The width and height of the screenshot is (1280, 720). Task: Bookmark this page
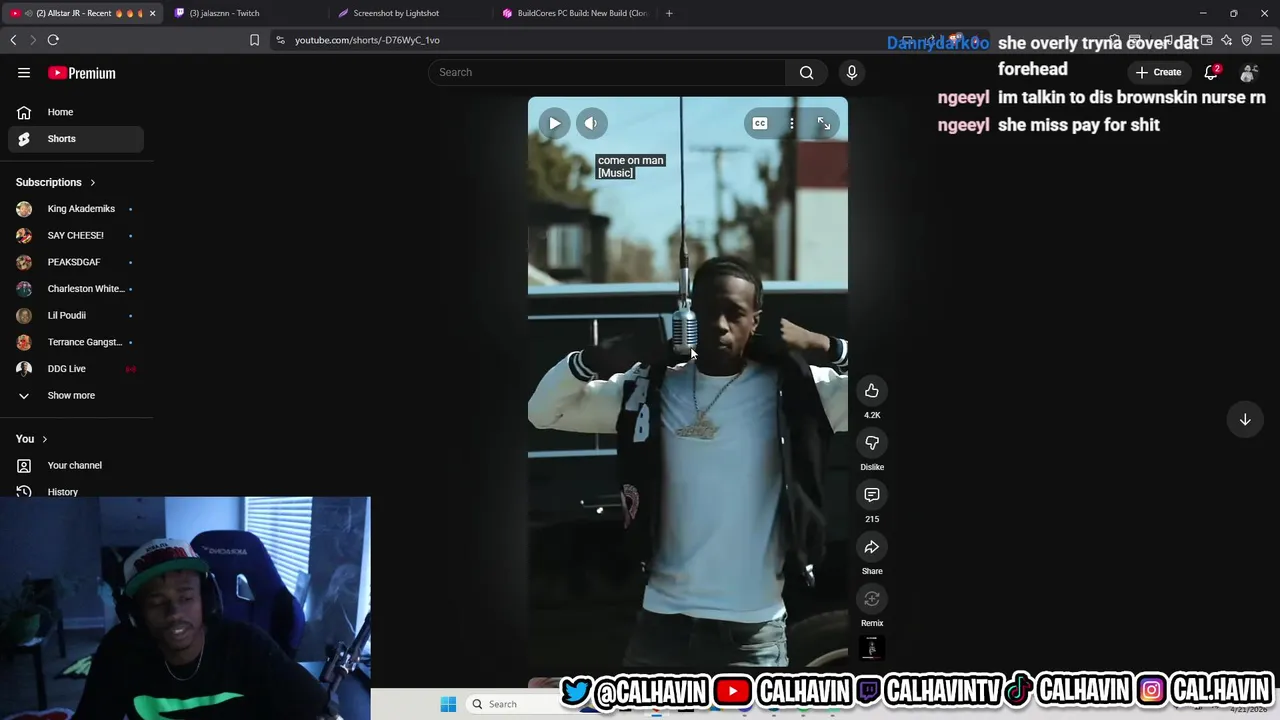pyautogui.click(x=254, y=40)
